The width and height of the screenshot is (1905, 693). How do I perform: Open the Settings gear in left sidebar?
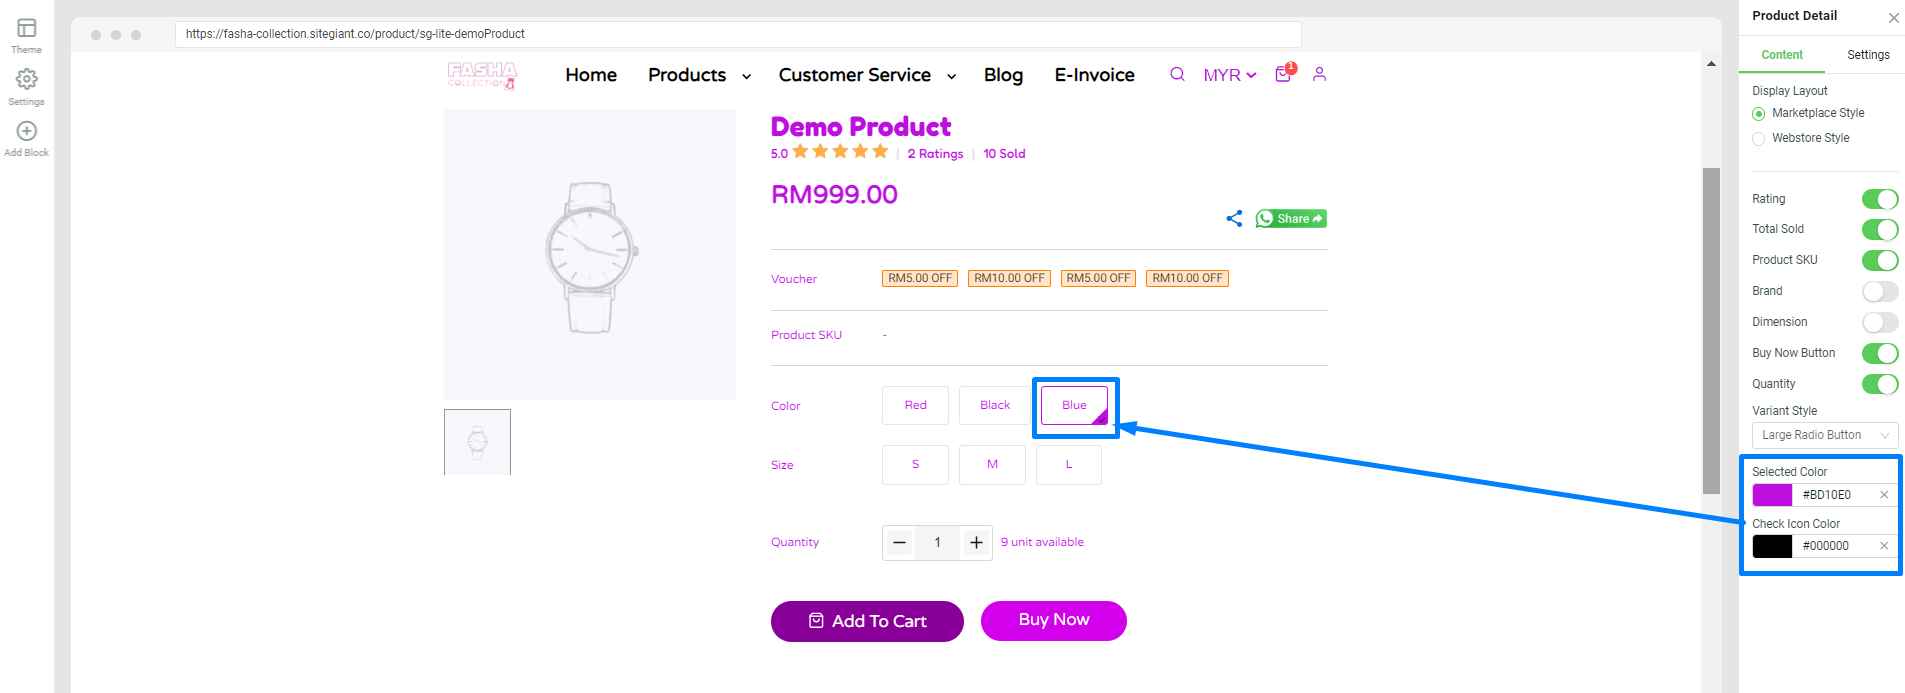(x=27, y=79)
